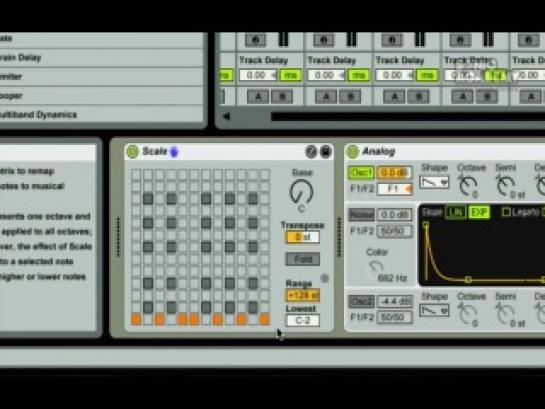The height and width of the screenshot is (409, 545).
Task: Click the Noise F1/F2 balance slider showing 50/50
Action: pyautogui.click(x=394, y=231)
